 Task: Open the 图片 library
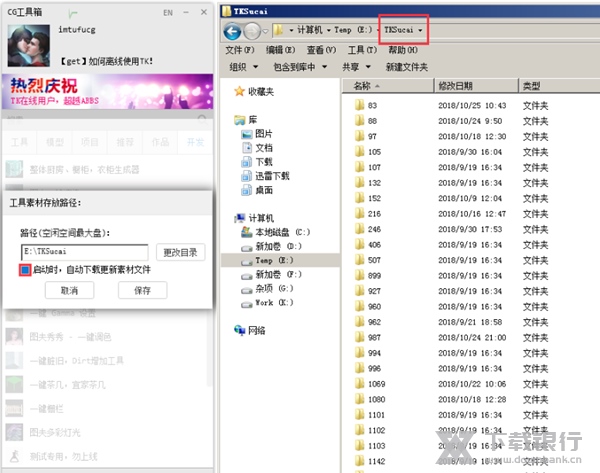(257, 134)
